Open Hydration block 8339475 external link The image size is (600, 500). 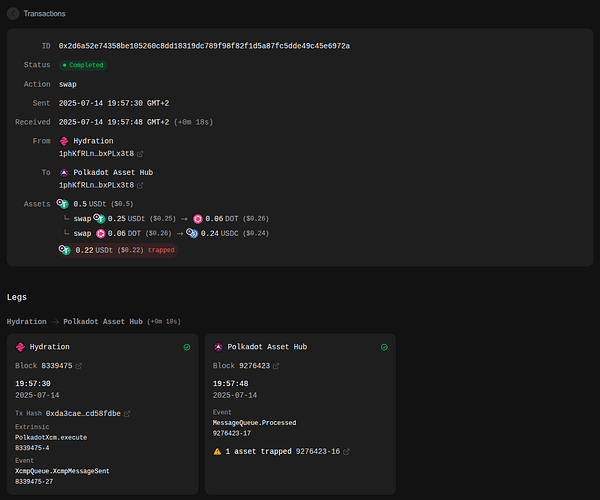(x=79, y=366)
